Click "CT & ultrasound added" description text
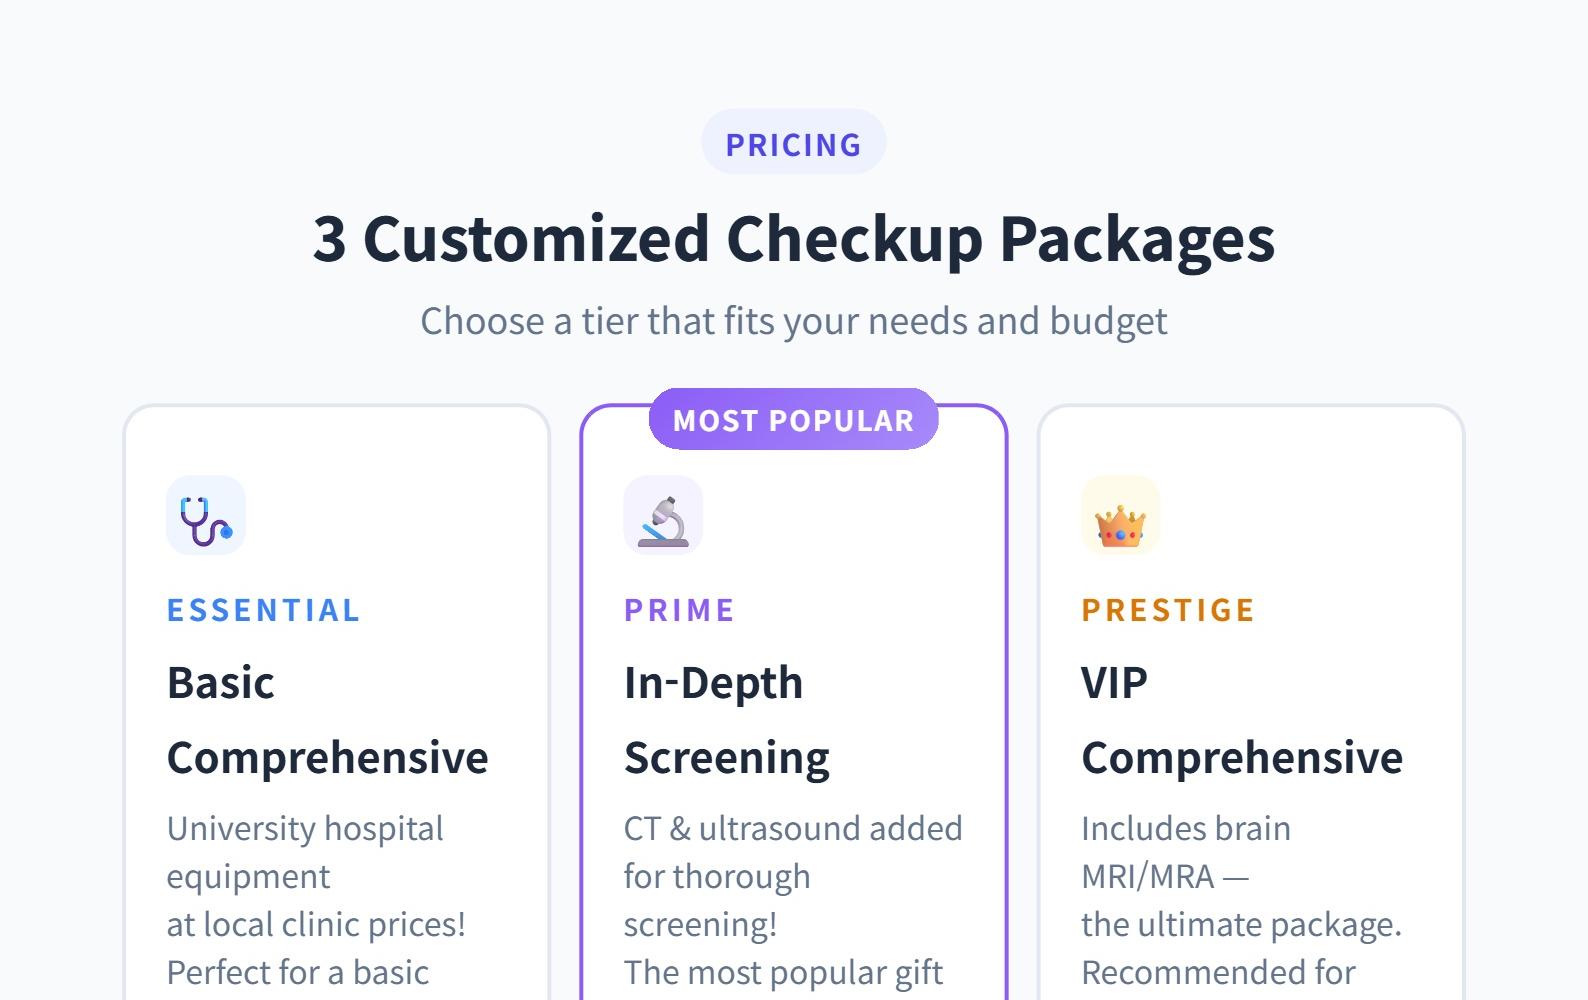 [x=792, y=828]
